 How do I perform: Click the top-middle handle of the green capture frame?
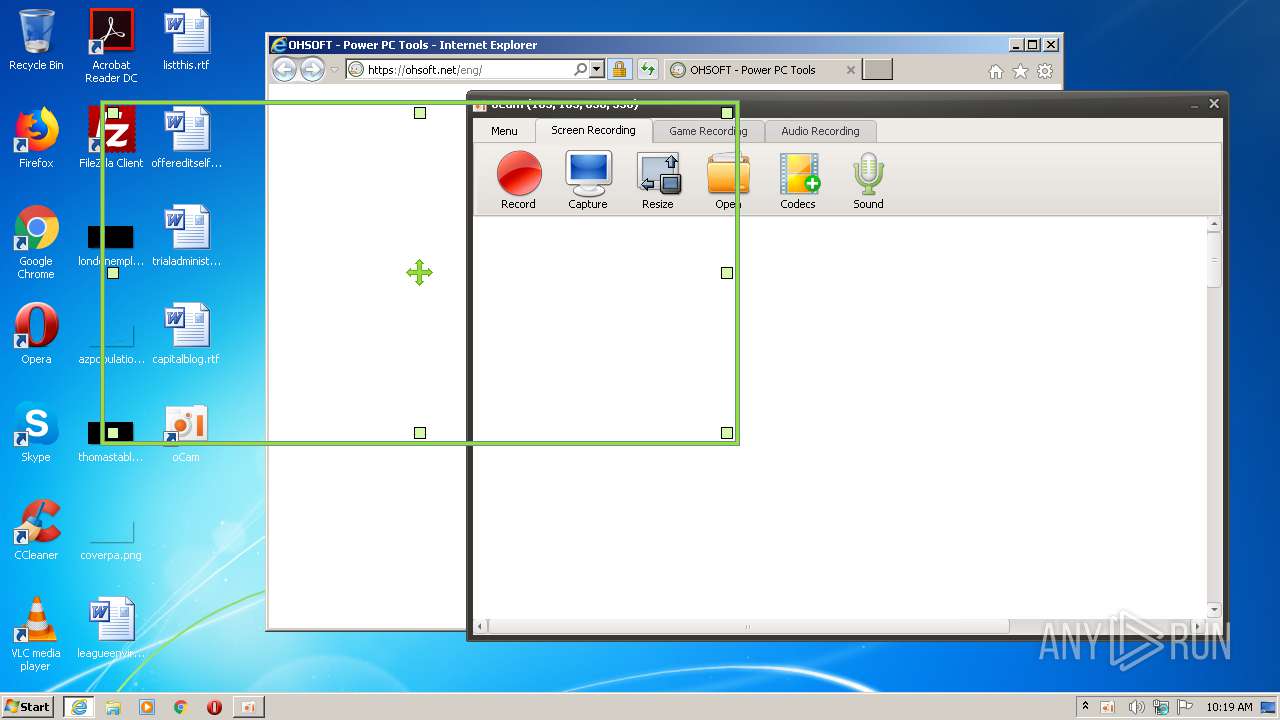420,113
